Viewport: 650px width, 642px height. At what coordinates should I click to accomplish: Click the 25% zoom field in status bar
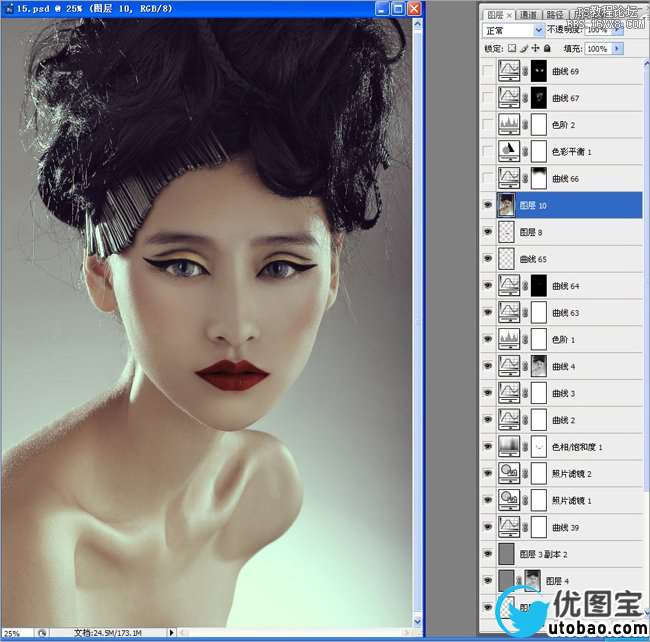[x=17, y=633]
